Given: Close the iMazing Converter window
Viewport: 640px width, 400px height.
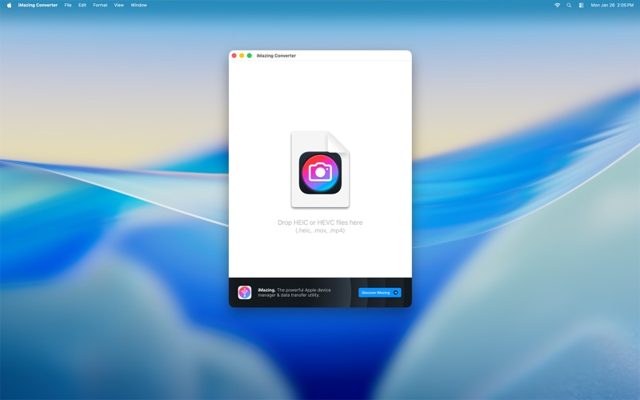Looking at the screenshot, I should (x=234, y=56).
